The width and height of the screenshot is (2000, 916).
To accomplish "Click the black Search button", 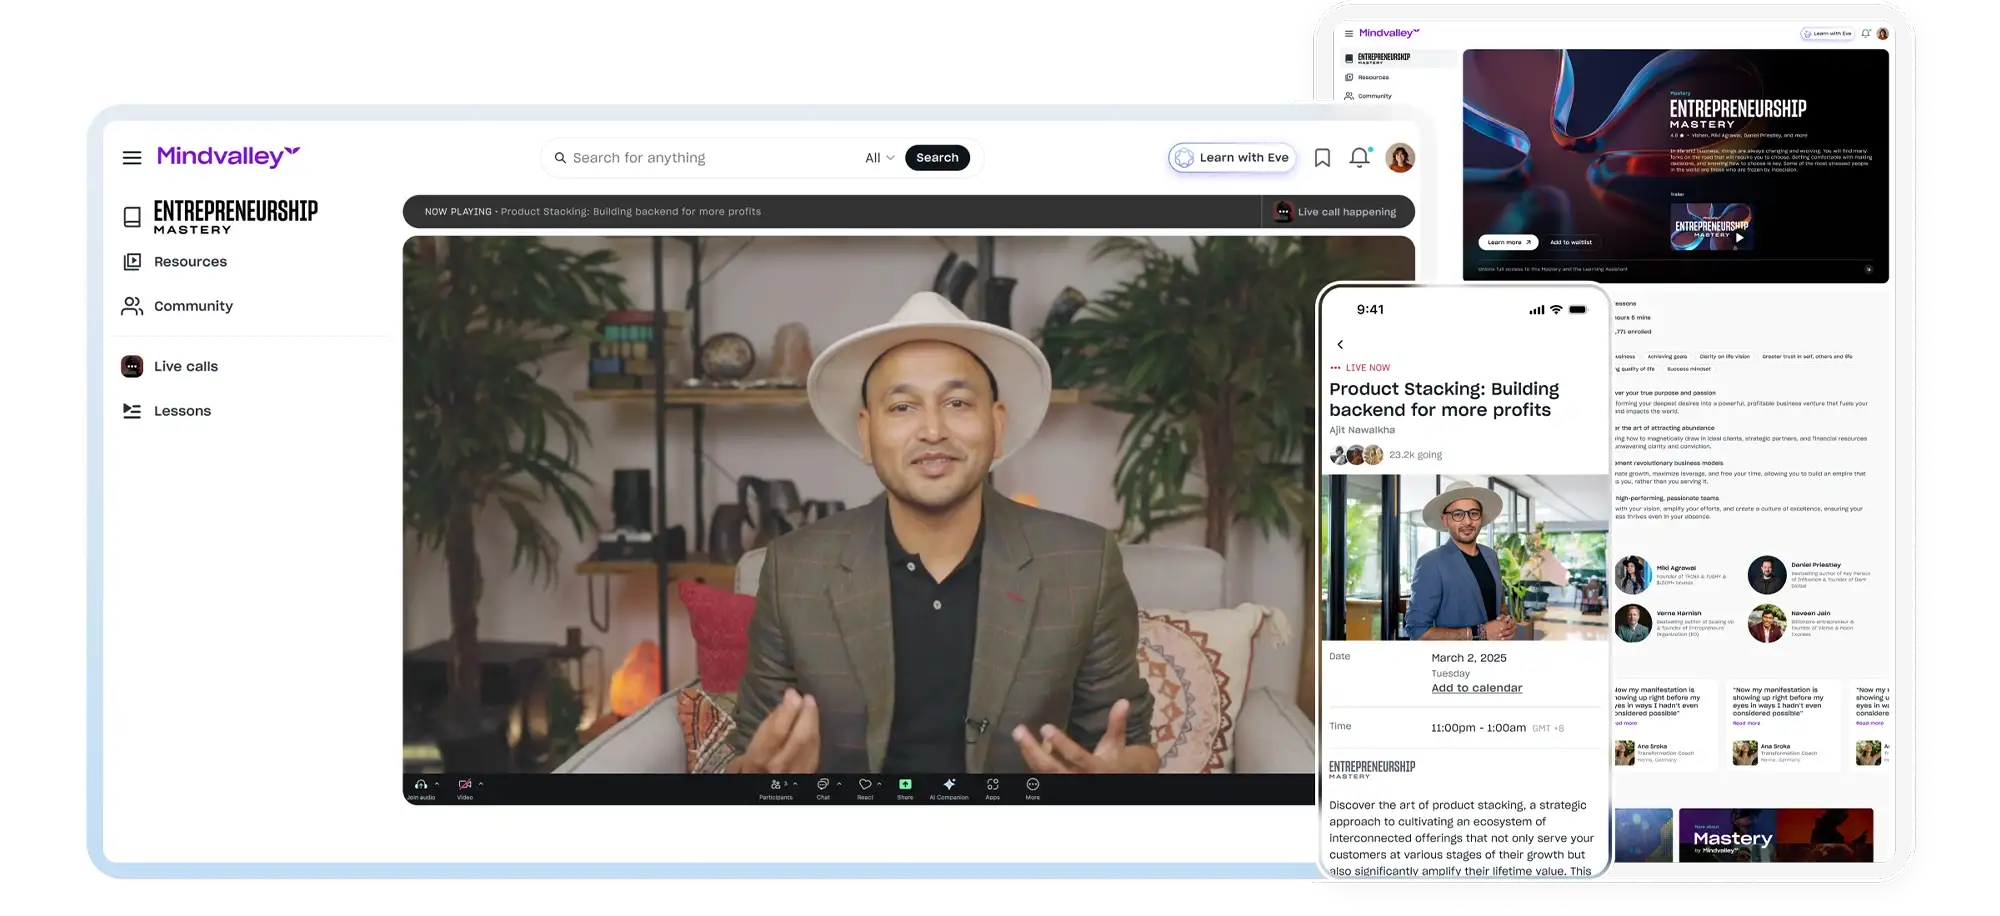I will click(x=937, y=158).
